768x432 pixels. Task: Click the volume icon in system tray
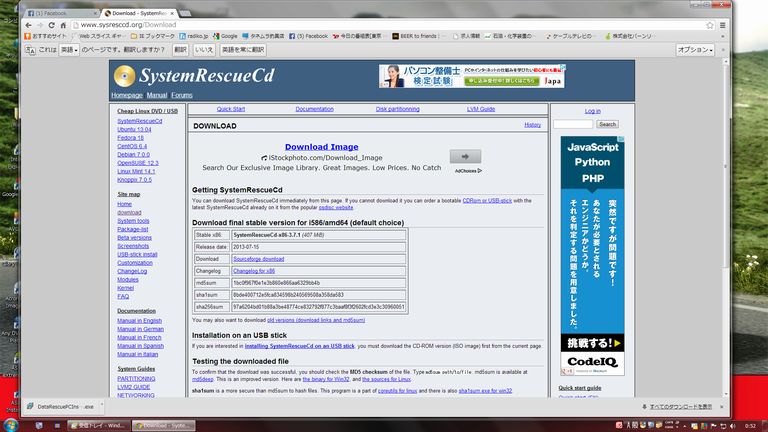pyautogui.click(x=733, y=426)
